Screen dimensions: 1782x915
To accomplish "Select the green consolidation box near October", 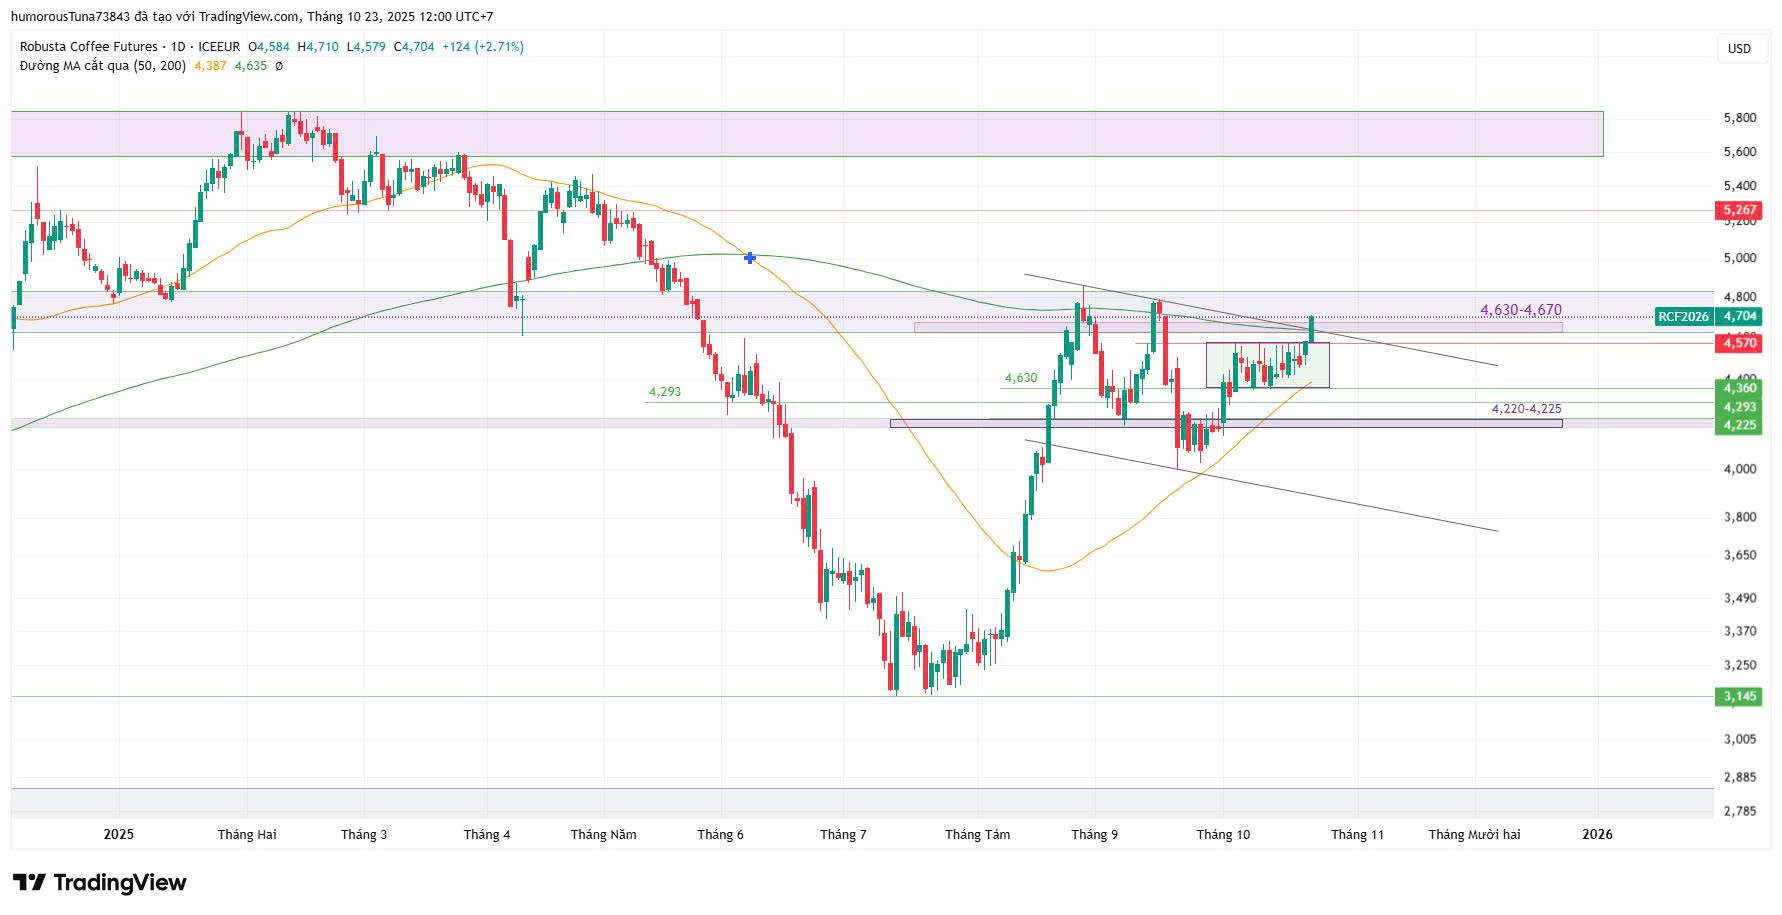I will [x=1267, y=365].
